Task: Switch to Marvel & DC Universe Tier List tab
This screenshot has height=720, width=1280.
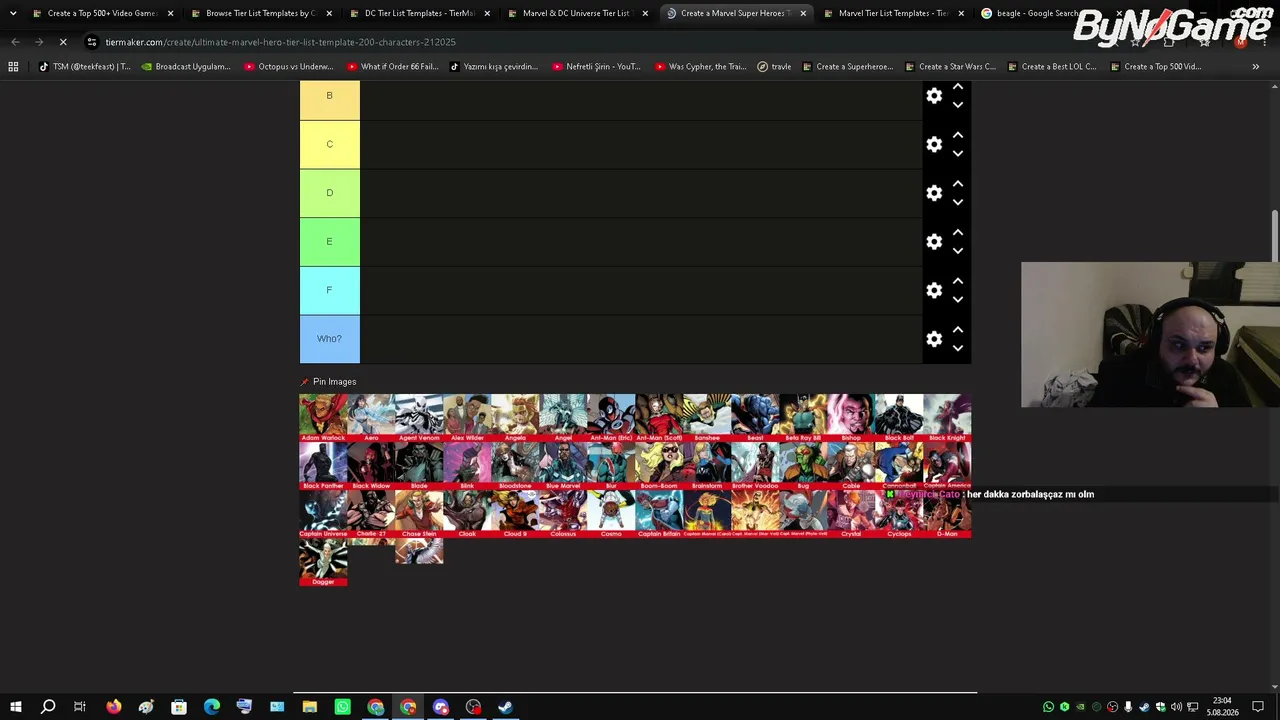Action: click(x=577, y=14)
